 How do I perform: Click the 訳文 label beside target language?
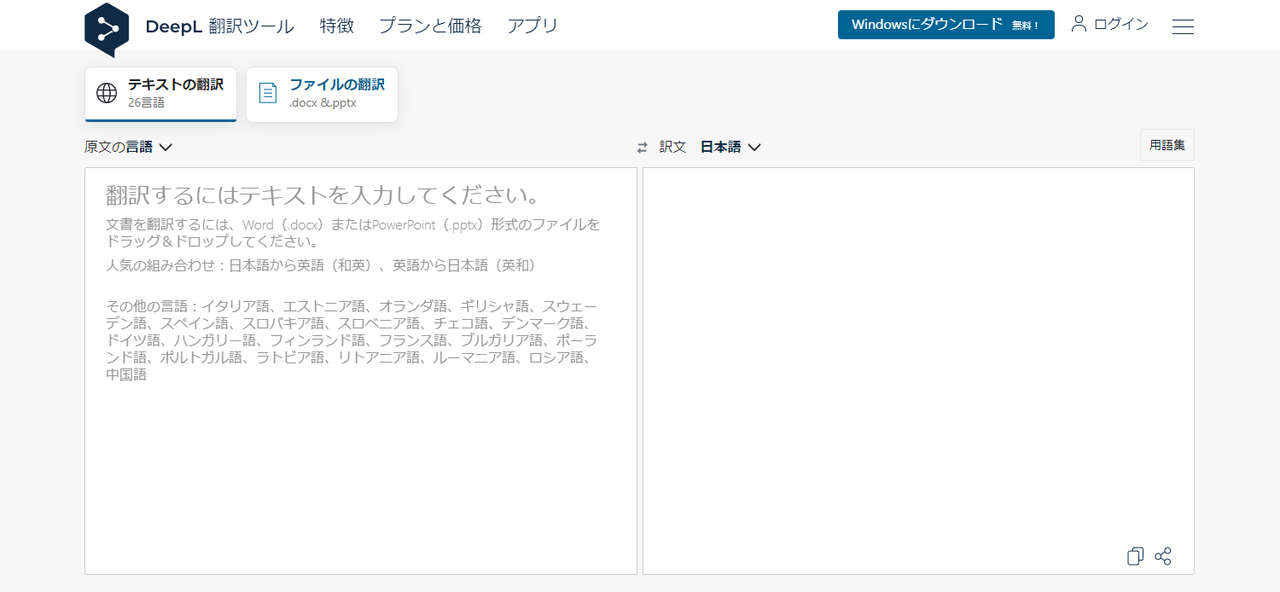coord(673,147)
